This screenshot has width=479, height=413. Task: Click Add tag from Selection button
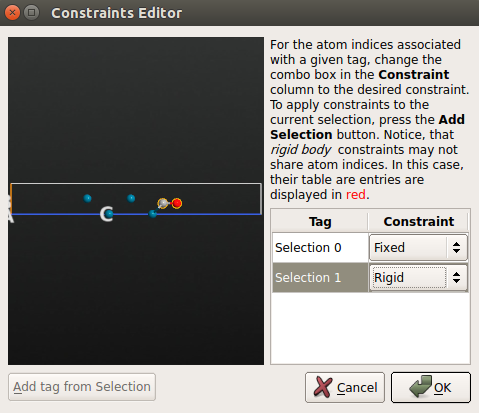pyautogui.click(x=82, y=387)
